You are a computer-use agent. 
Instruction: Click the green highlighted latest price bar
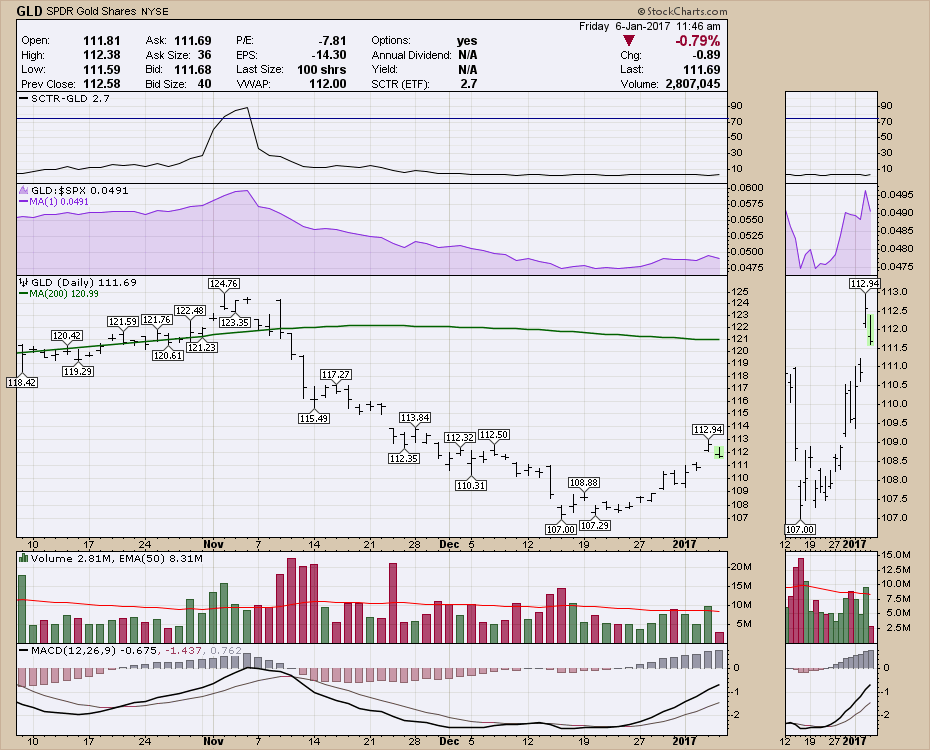point(719,452)
